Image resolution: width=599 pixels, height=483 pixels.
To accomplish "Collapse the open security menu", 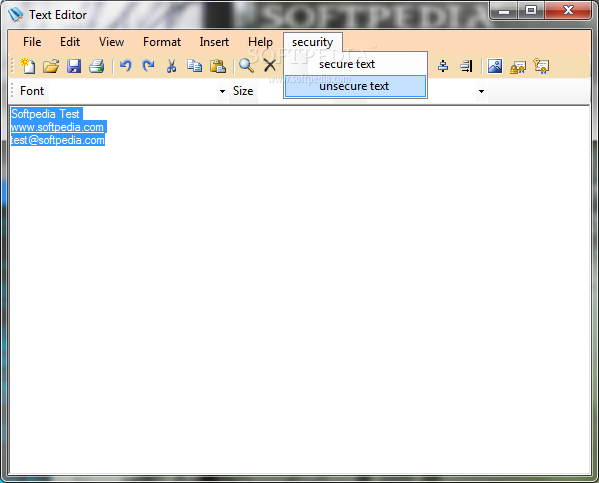I will pos(312,42).
